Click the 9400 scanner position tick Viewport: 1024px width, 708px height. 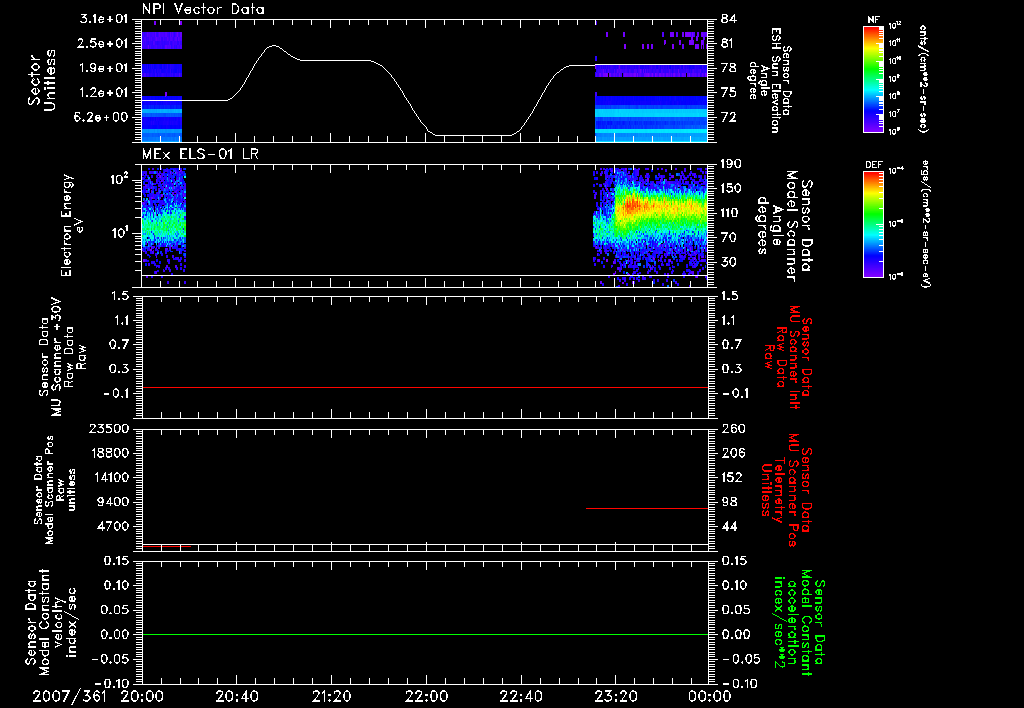(x=113, y=502)
